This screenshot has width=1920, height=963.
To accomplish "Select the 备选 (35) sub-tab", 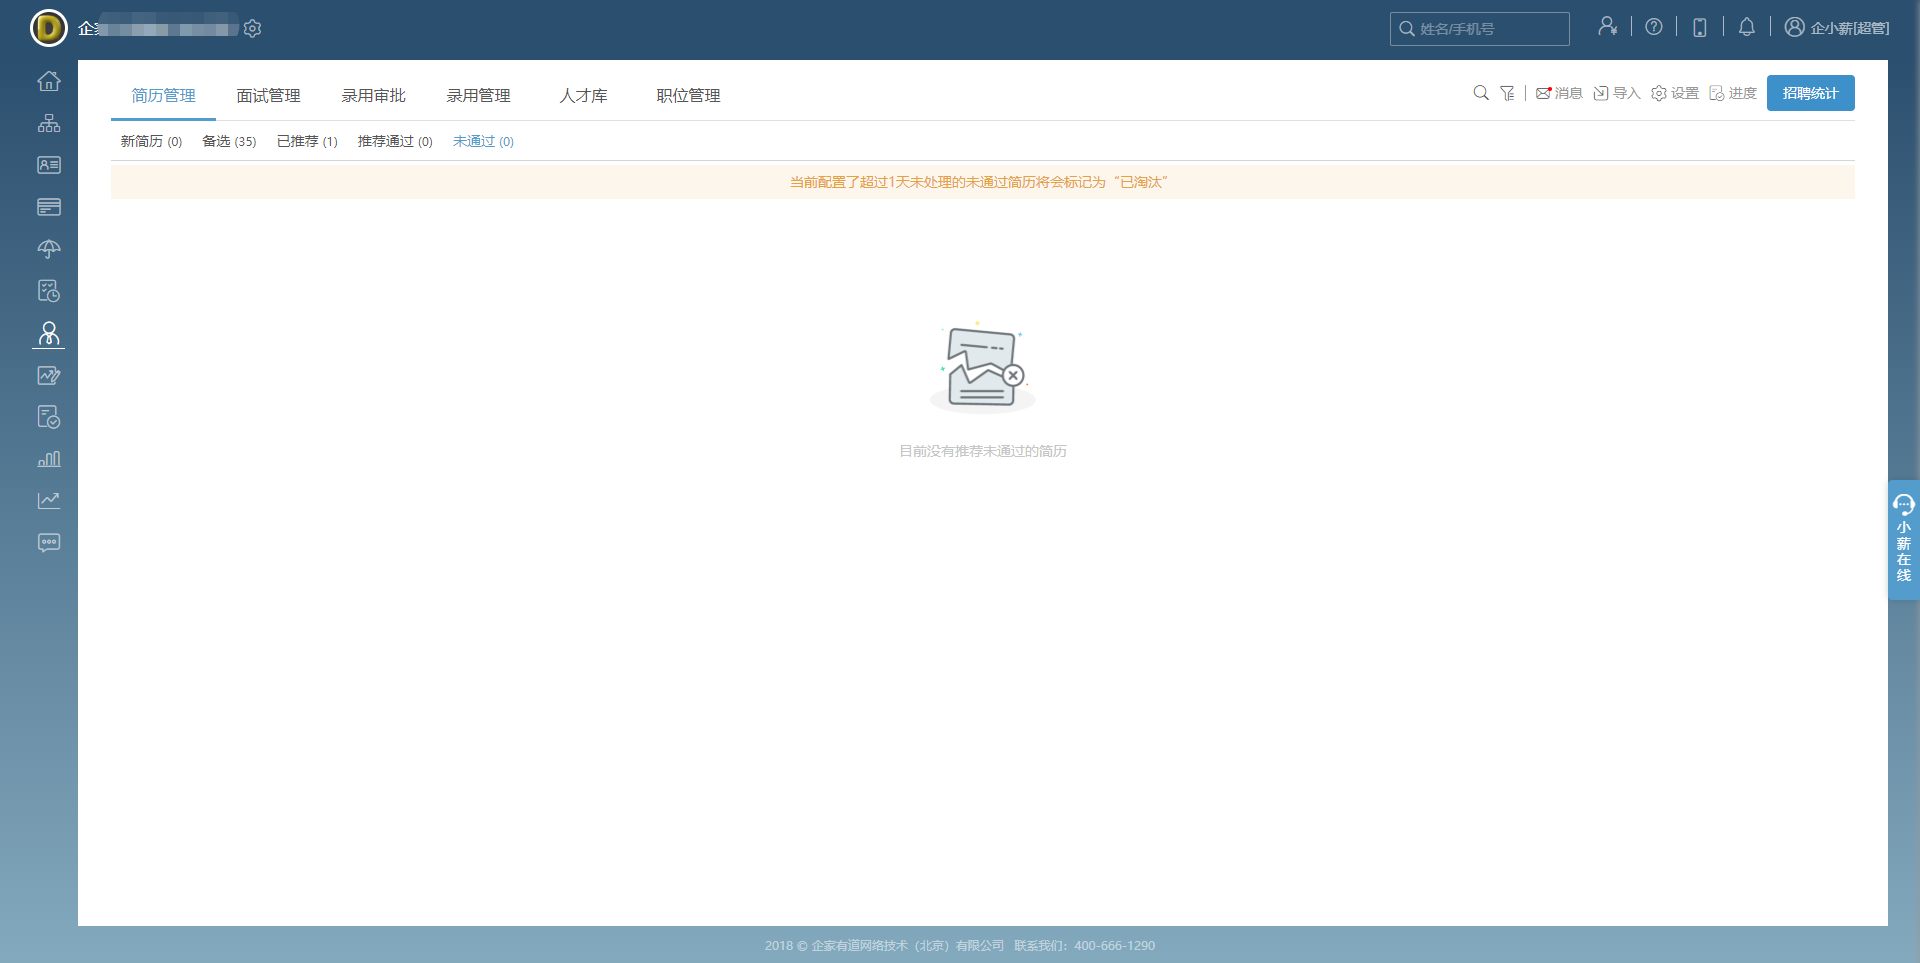I will (229, 141).
